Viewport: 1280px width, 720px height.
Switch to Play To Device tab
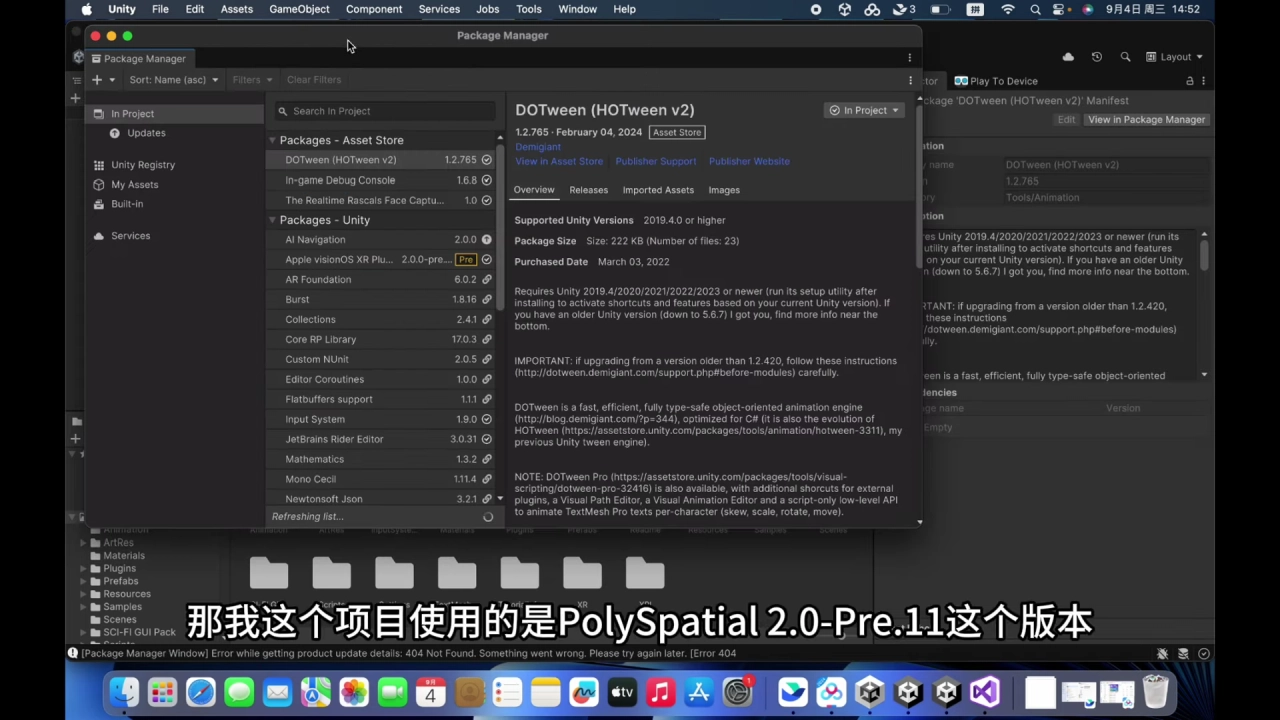tap(996, 81)
